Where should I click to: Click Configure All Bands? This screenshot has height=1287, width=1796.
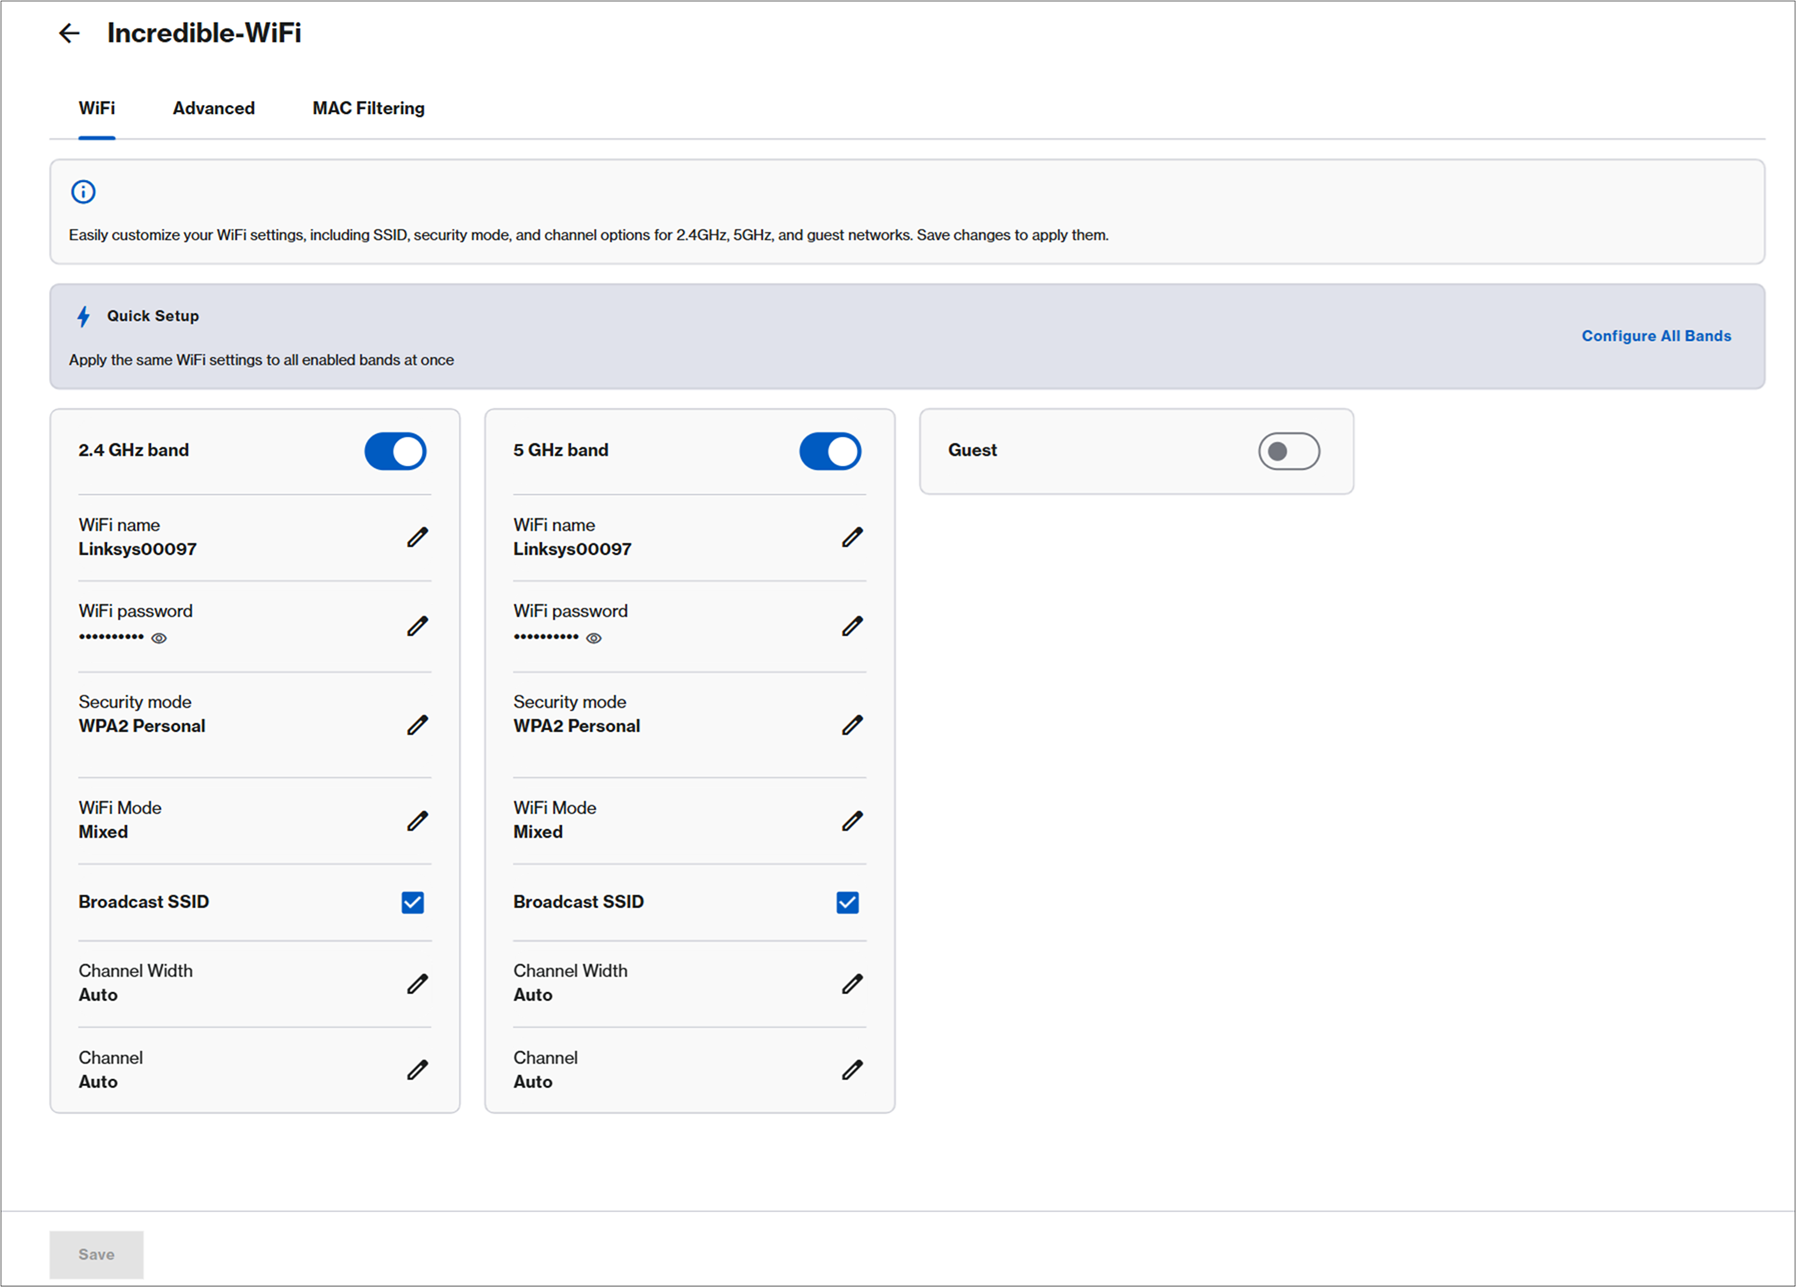pos(1655,336)
